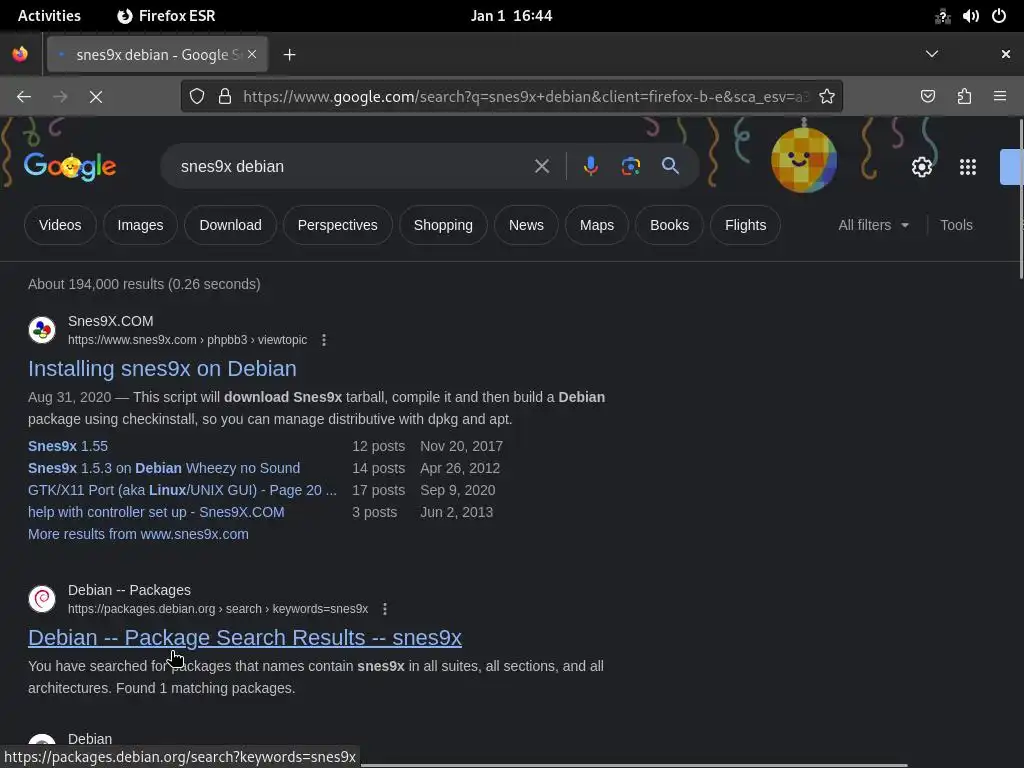Switch to Books results

pos(669,225)
